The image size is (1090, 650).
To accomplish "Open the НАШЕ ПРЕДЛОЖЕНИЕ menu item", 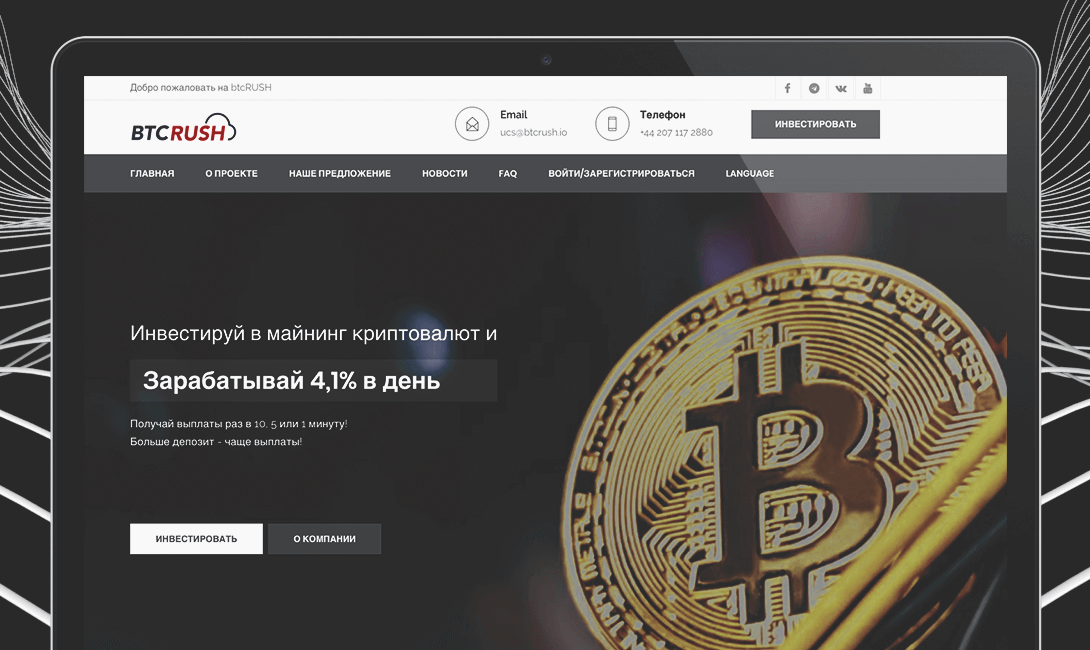I will tap(340, 174).
